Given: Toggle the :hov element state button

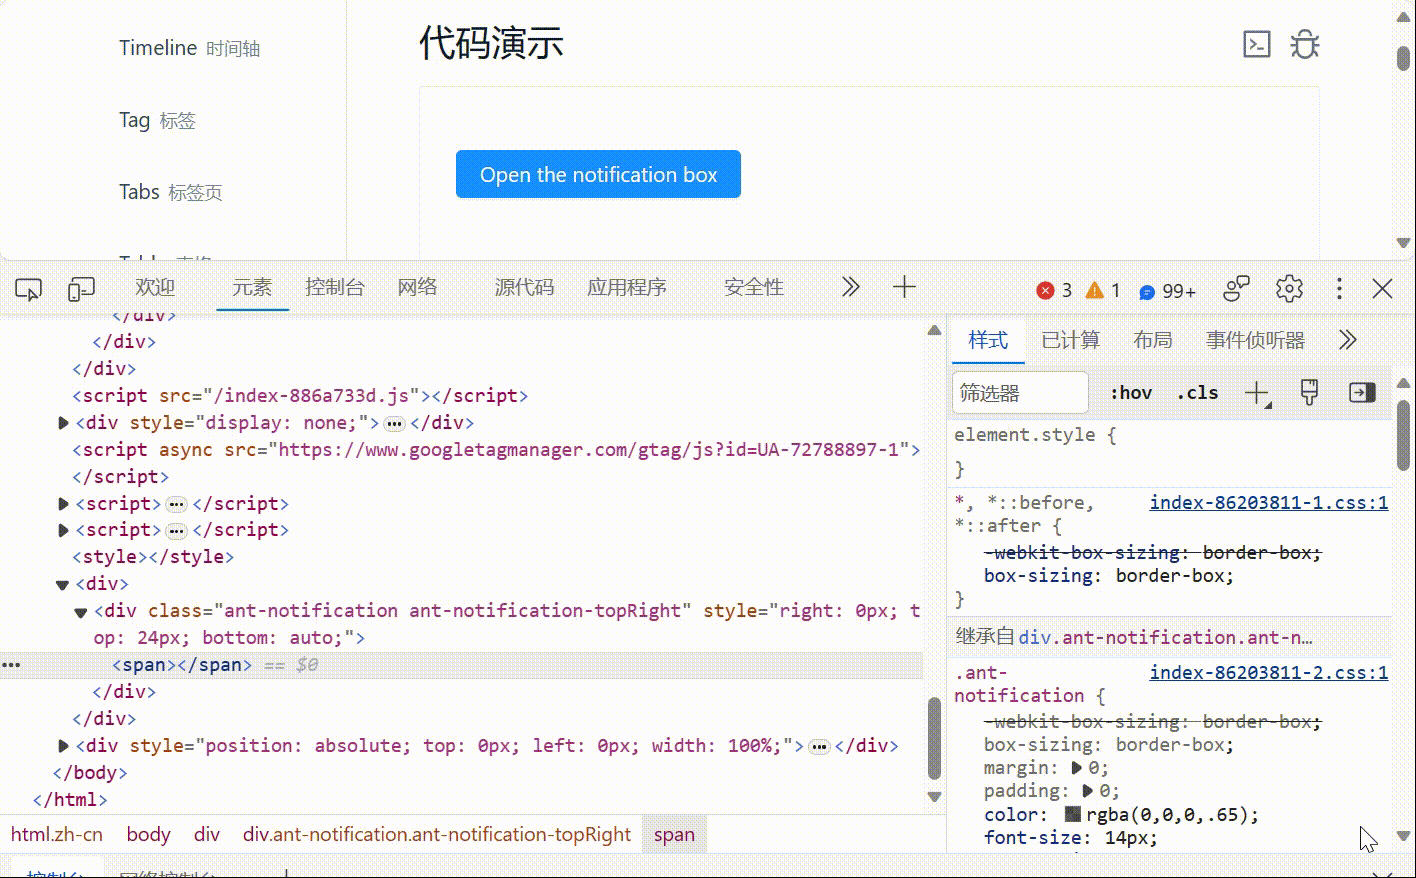Looking at the screenshot, I should click(1131, 393).
